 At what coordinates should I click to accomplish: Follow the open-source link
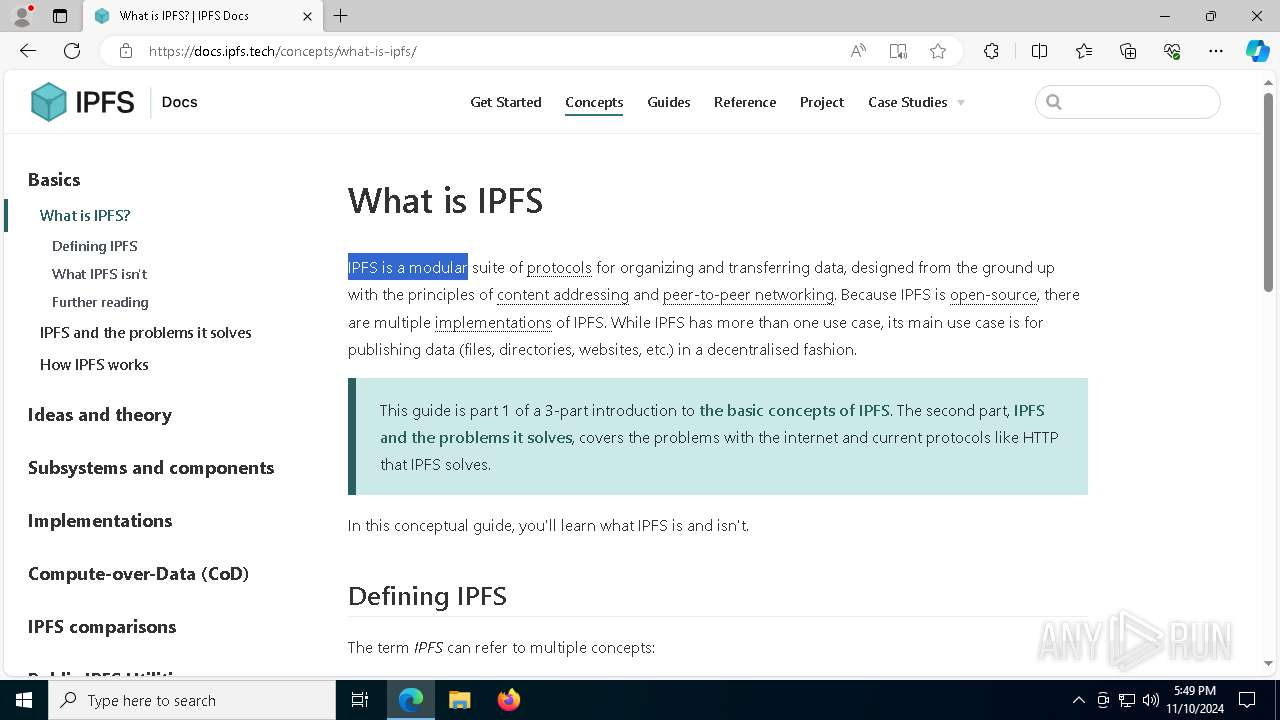point(993,295)
